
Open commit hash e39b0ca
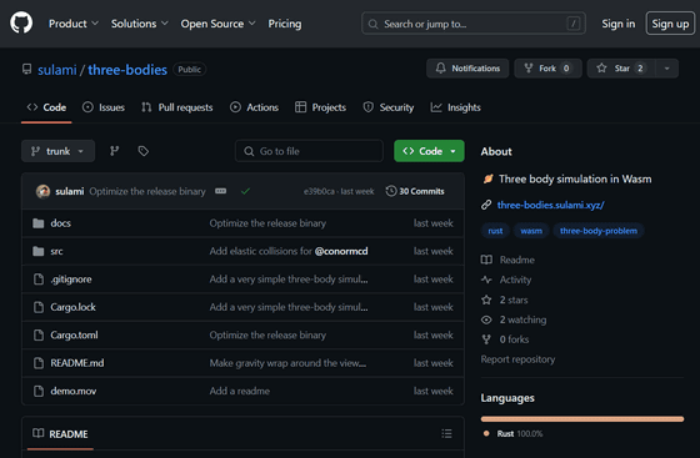[x=319, y=192]
